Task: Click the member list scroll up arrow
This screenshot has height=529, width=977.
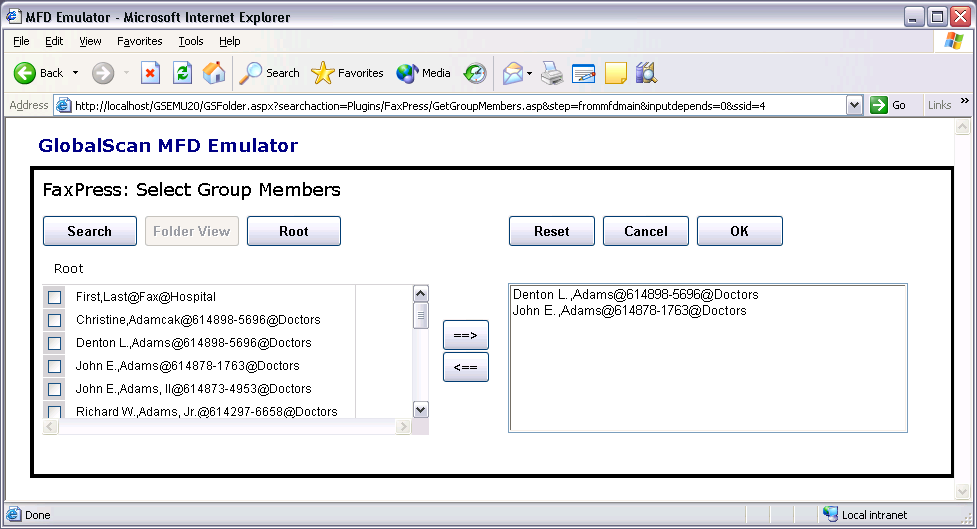Action: [421, 293]
